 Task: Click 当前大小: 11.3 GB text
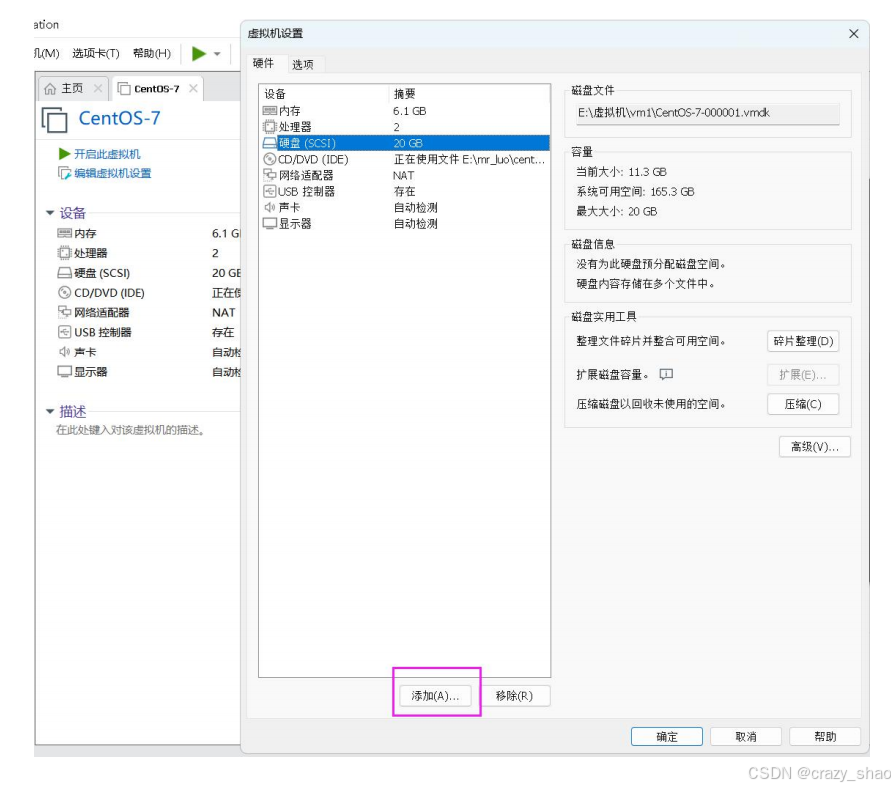tap(621, 172)
